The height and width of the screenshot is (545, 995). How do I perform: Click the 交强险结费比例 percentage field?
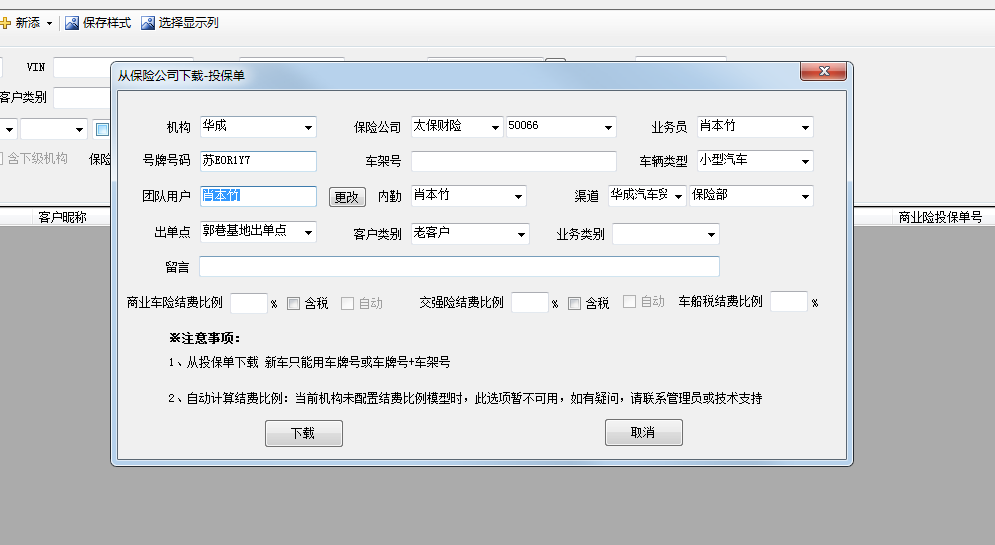pyautogui.click(x=530, y=302)
